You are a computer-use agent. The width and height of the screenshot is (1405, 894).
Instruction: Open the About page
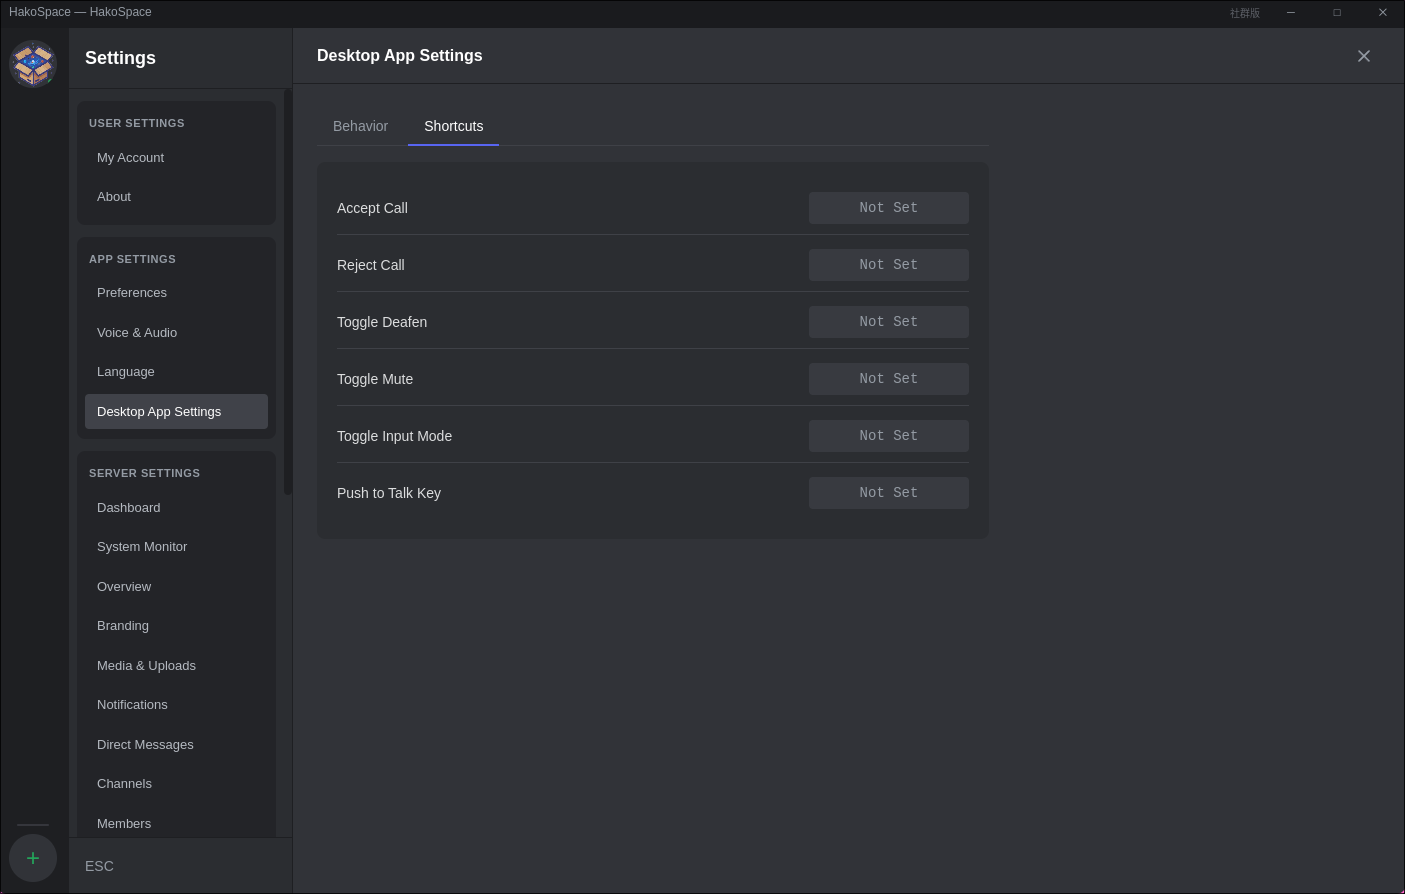pos(114,197)
